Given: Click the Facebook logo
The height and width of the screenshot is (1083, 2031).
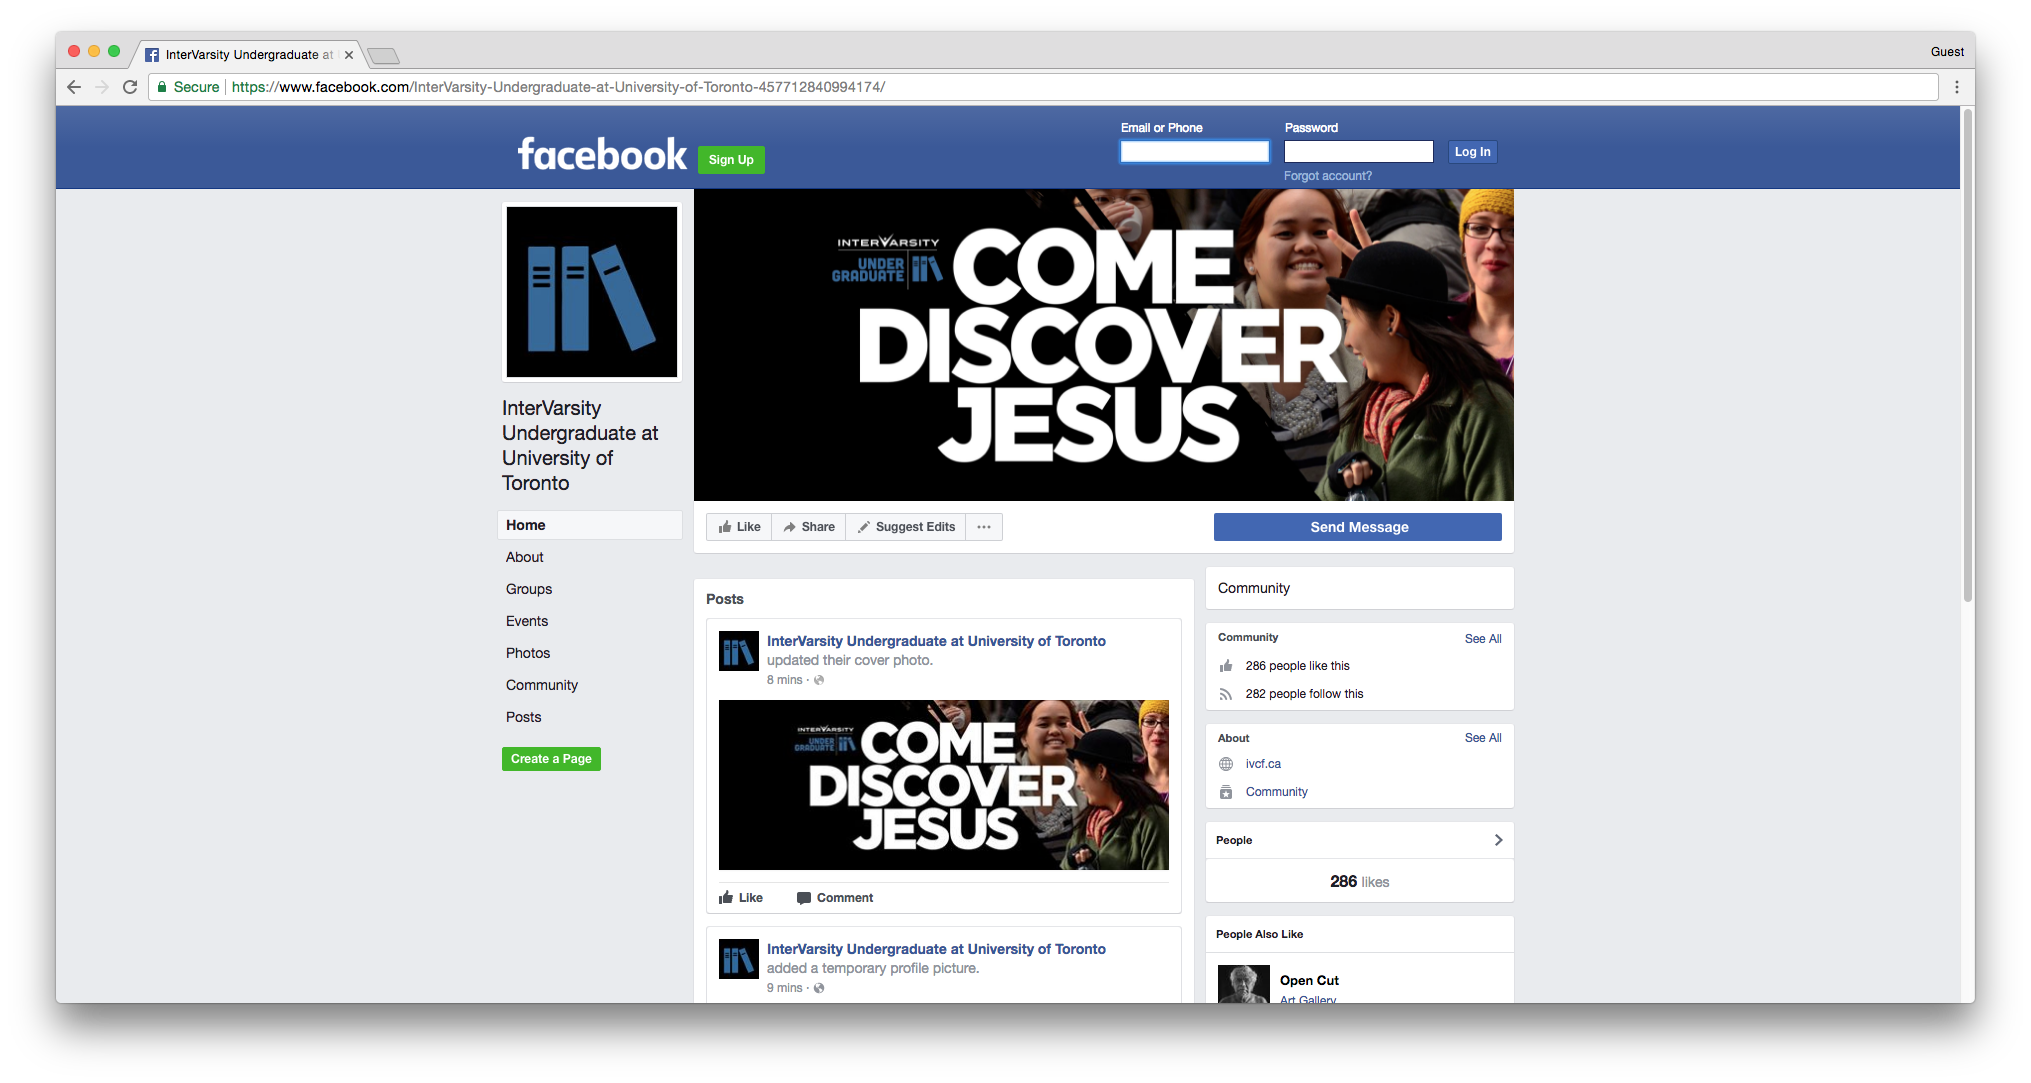Looking at the screenshot, I should pyautogui.click(x=602, y=154).
